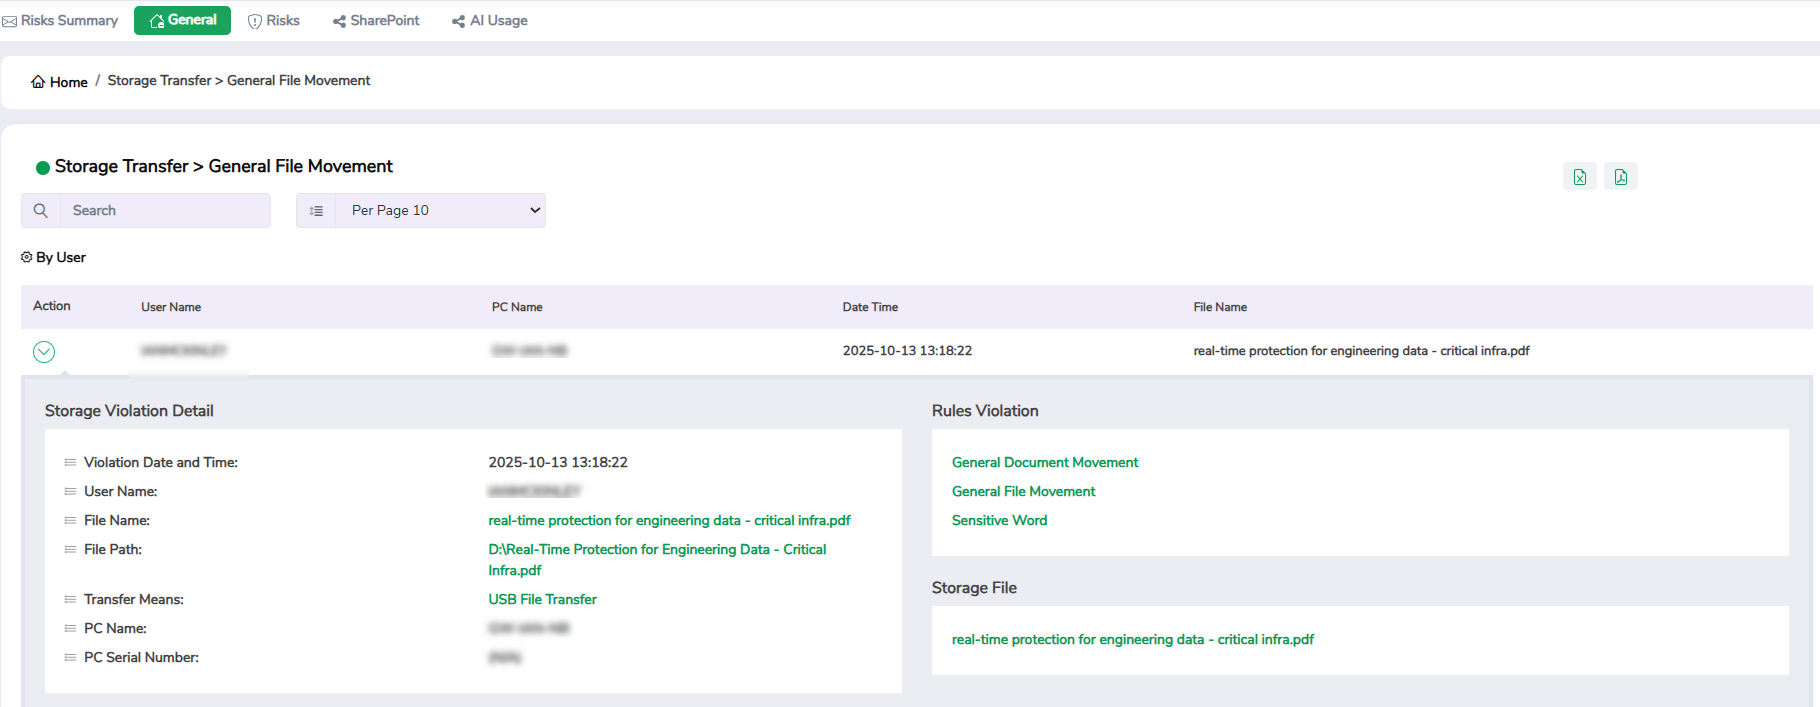Click the list icon beside Per Page
Screen dimensions: 1820x707
[316, 211]
